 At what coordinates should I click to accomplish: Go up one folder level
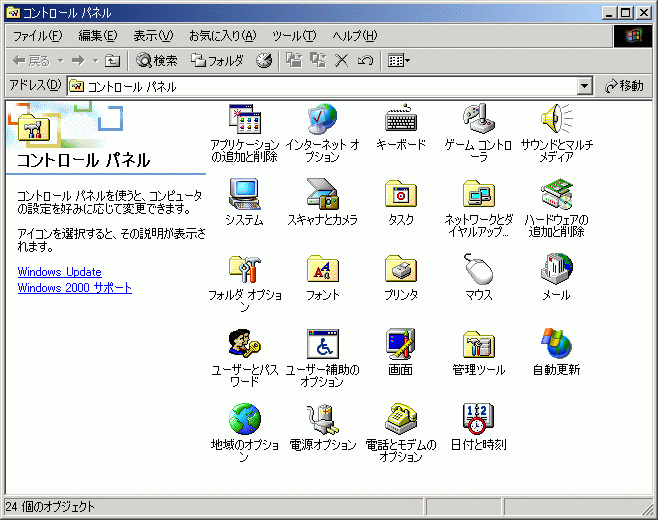(112, 61)
